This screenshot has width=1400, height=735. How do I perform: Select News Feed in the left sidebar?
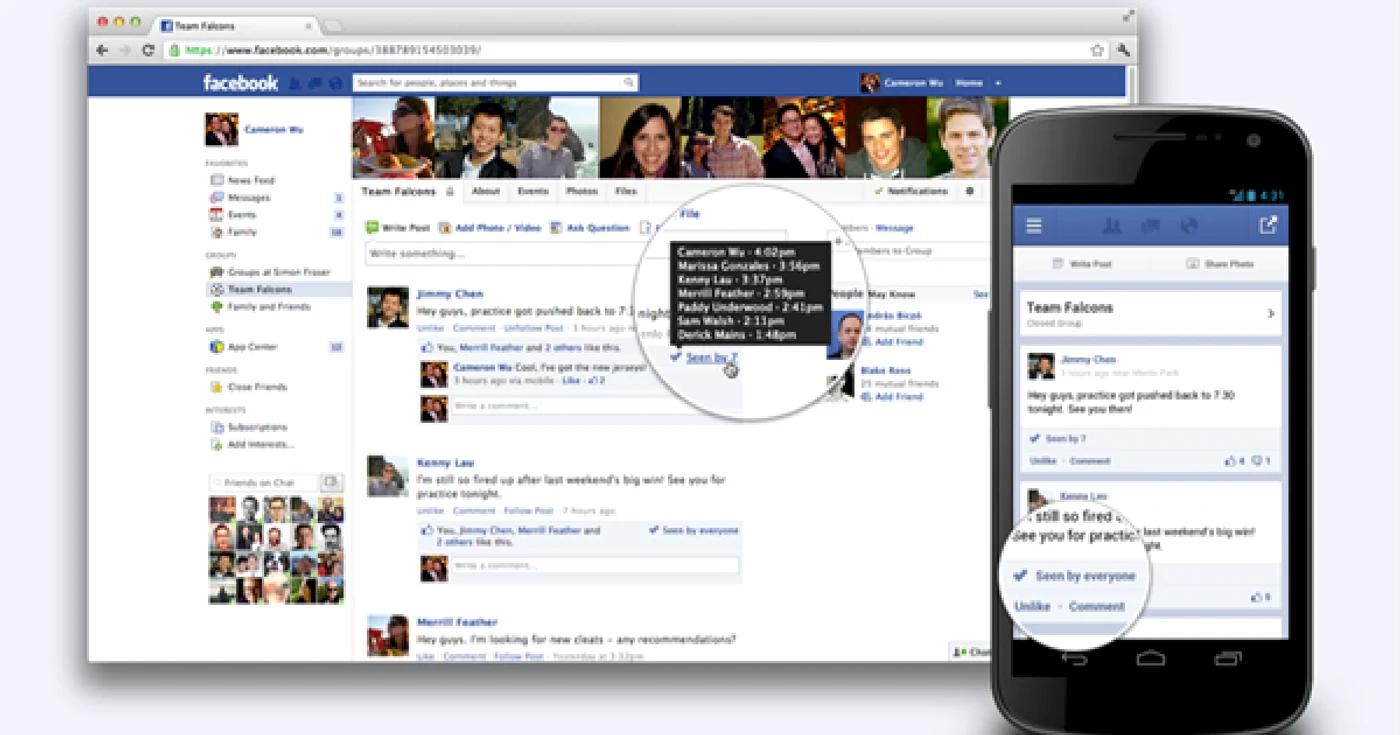pyautogui.click(x=250, y=181)
